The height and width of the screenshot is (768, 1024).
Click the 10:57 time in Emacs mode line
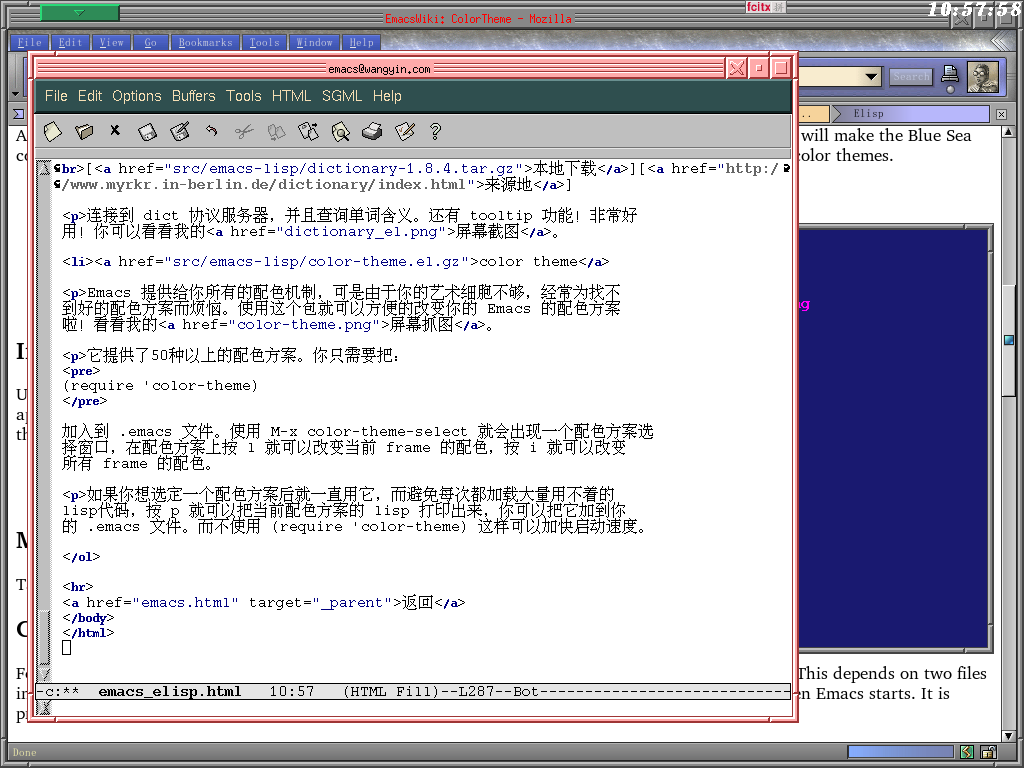pos(291,692)
